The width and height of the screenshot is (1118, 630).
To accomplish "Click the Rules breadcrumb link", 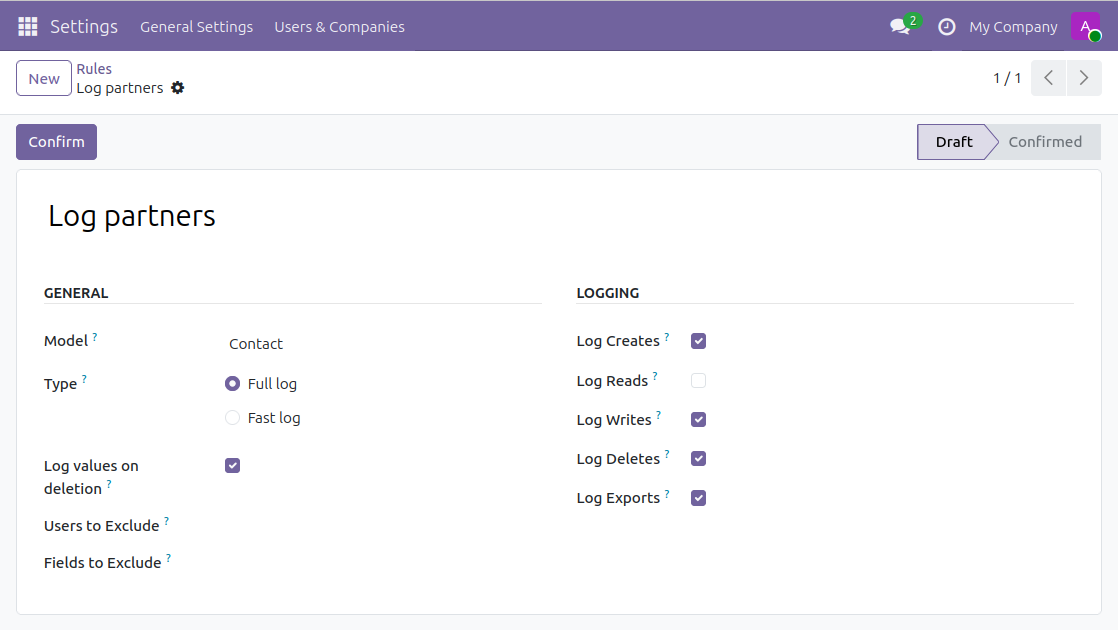I will click(94, 69).
